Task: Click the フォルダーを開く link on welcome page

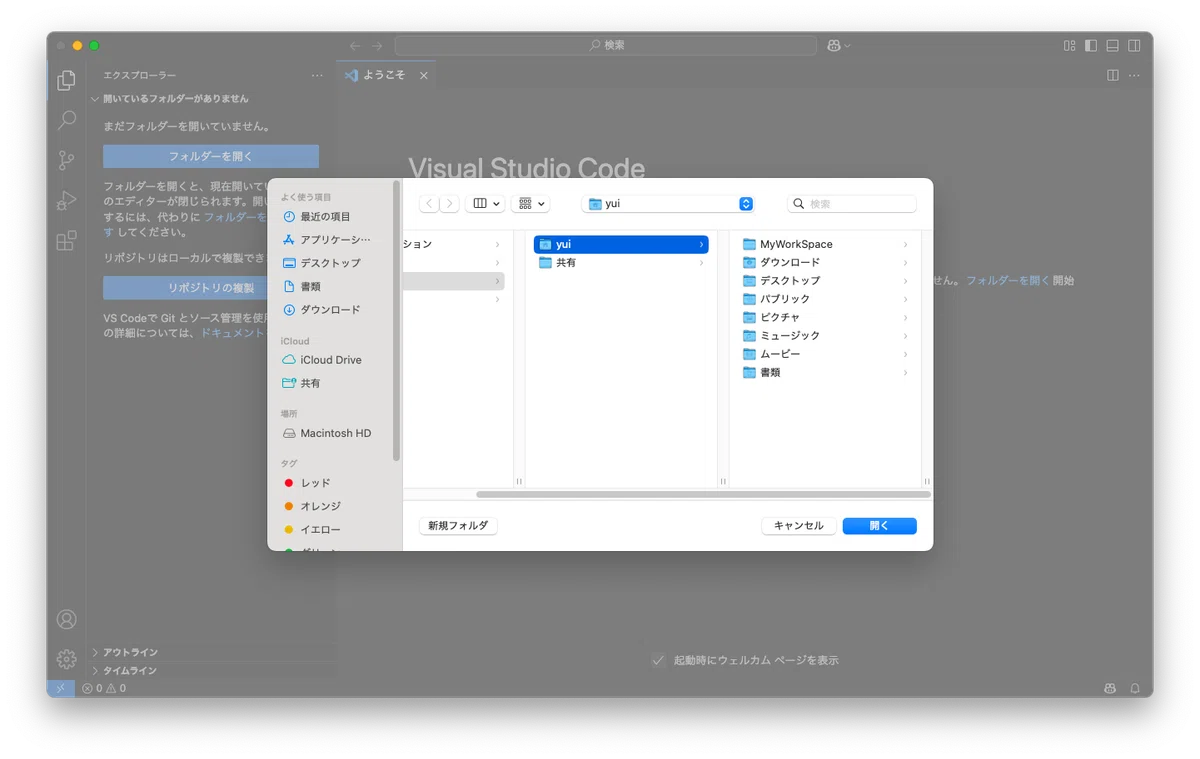Action: click(1008, 281)
